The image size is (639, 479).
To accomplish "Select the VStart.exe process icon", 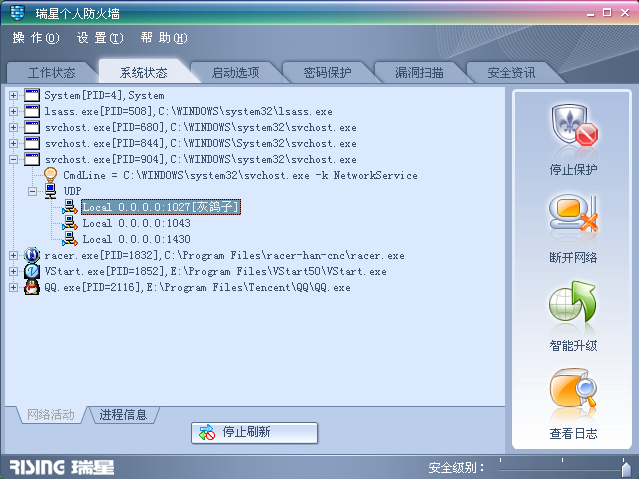I will point(32,272).
